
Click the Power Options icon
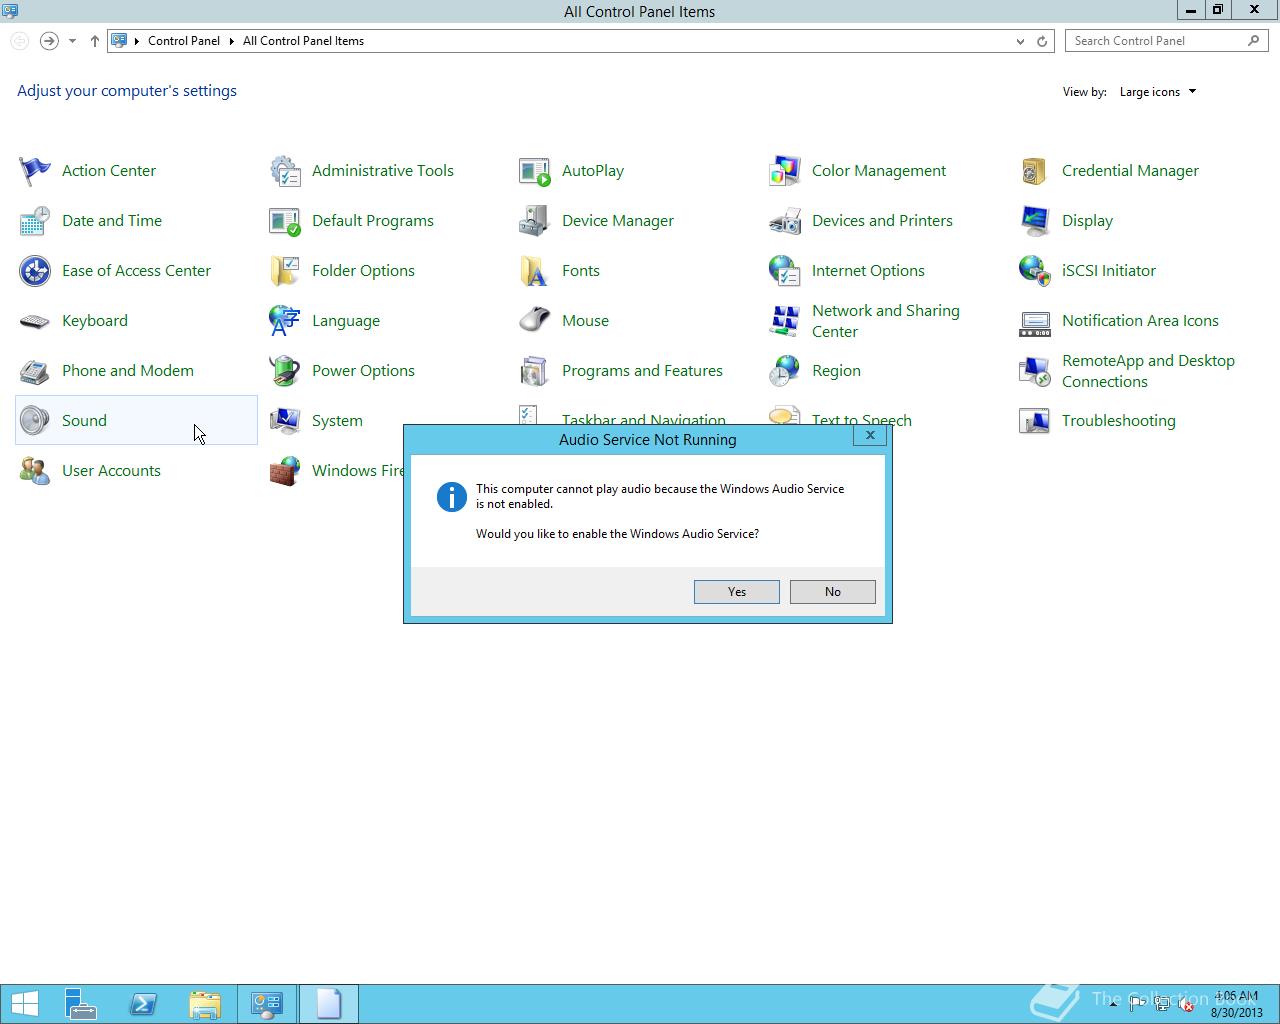285,371
